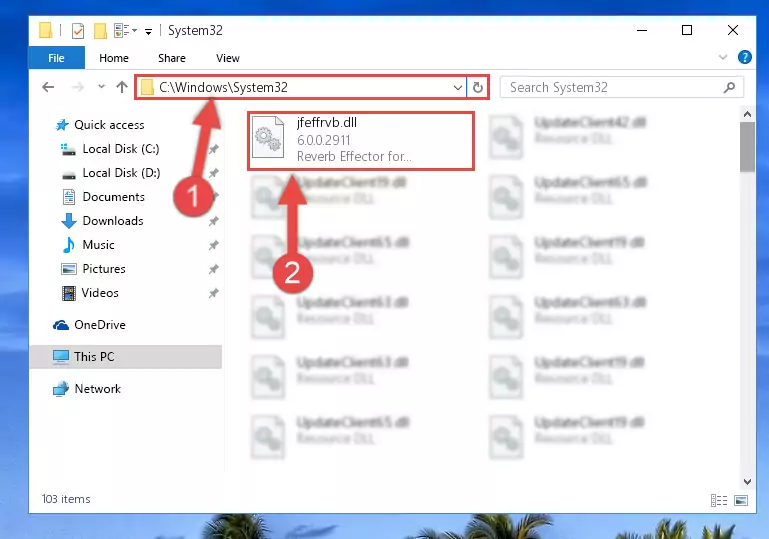Select Quick access in navigation pane
This screenshot has width=769, height=539.
coord(100,125)
